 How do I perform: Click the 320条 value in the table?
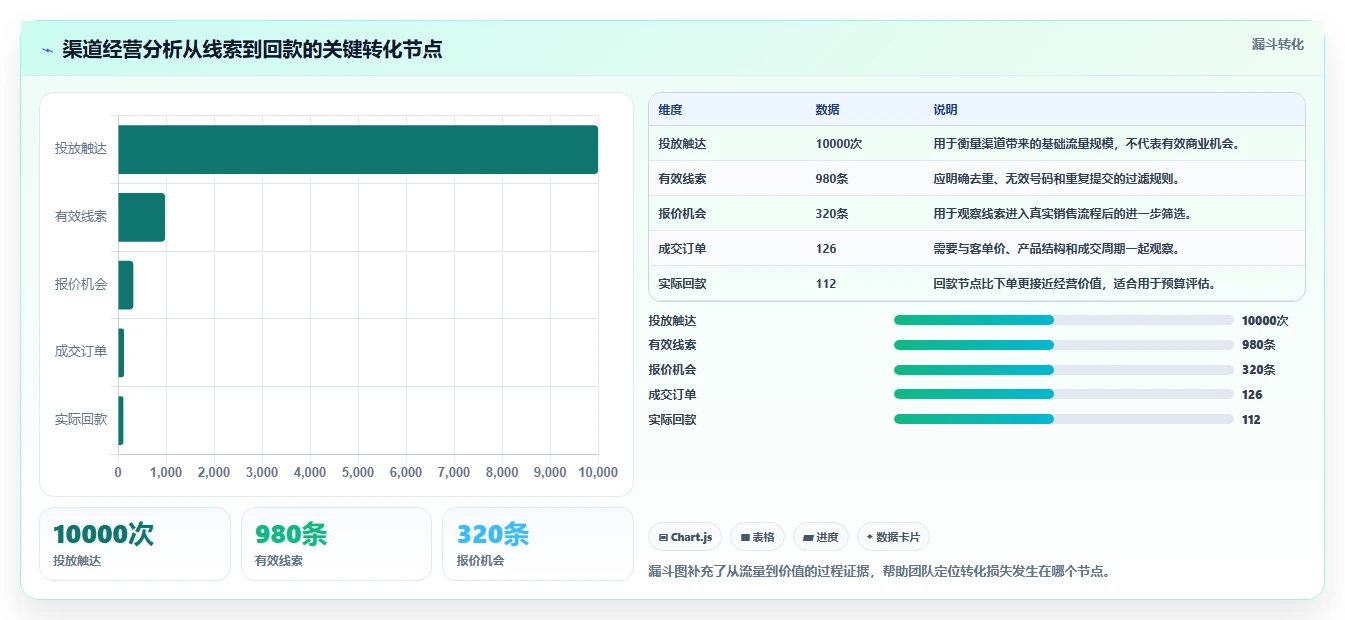pos(832,214)
